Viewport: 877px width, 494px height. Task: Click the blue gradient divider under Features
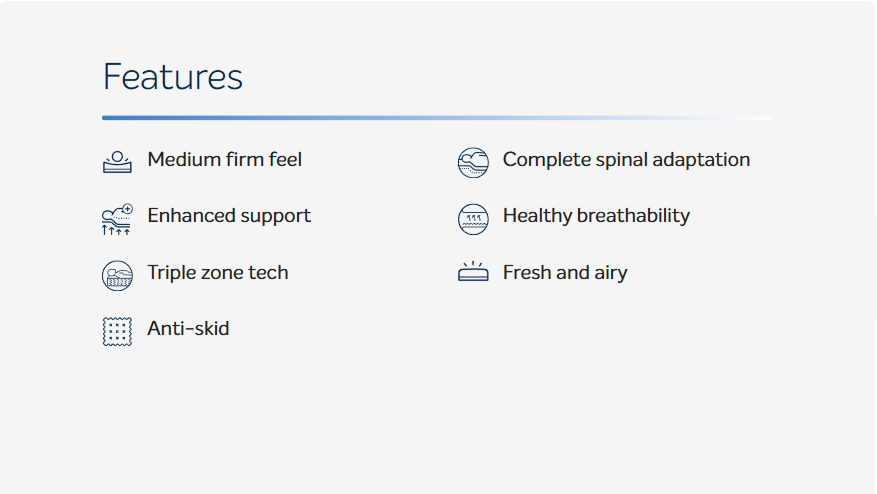[437, 118]
